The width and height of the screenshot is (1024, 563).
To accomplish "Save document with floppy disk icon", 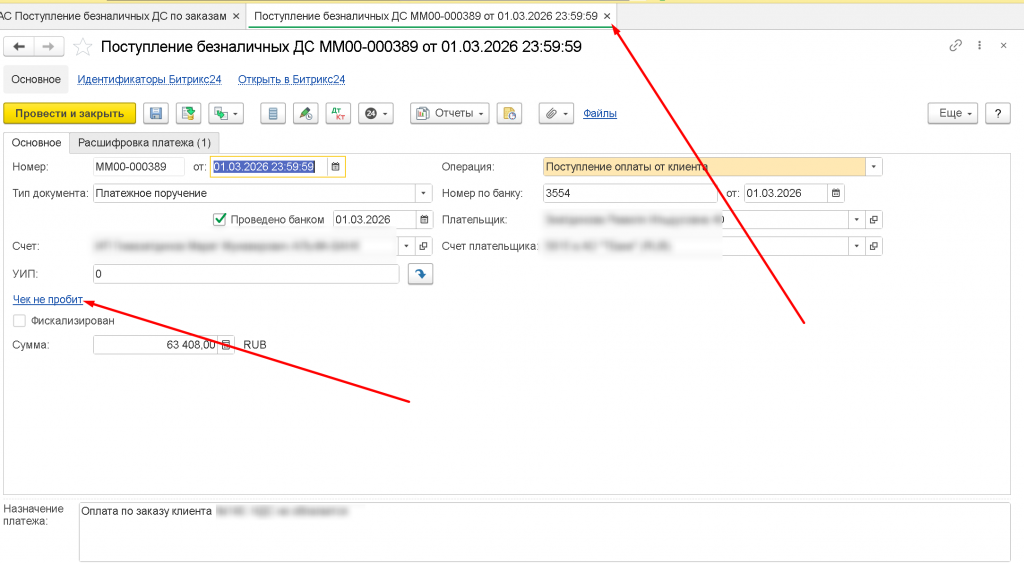I will [156, 113].
